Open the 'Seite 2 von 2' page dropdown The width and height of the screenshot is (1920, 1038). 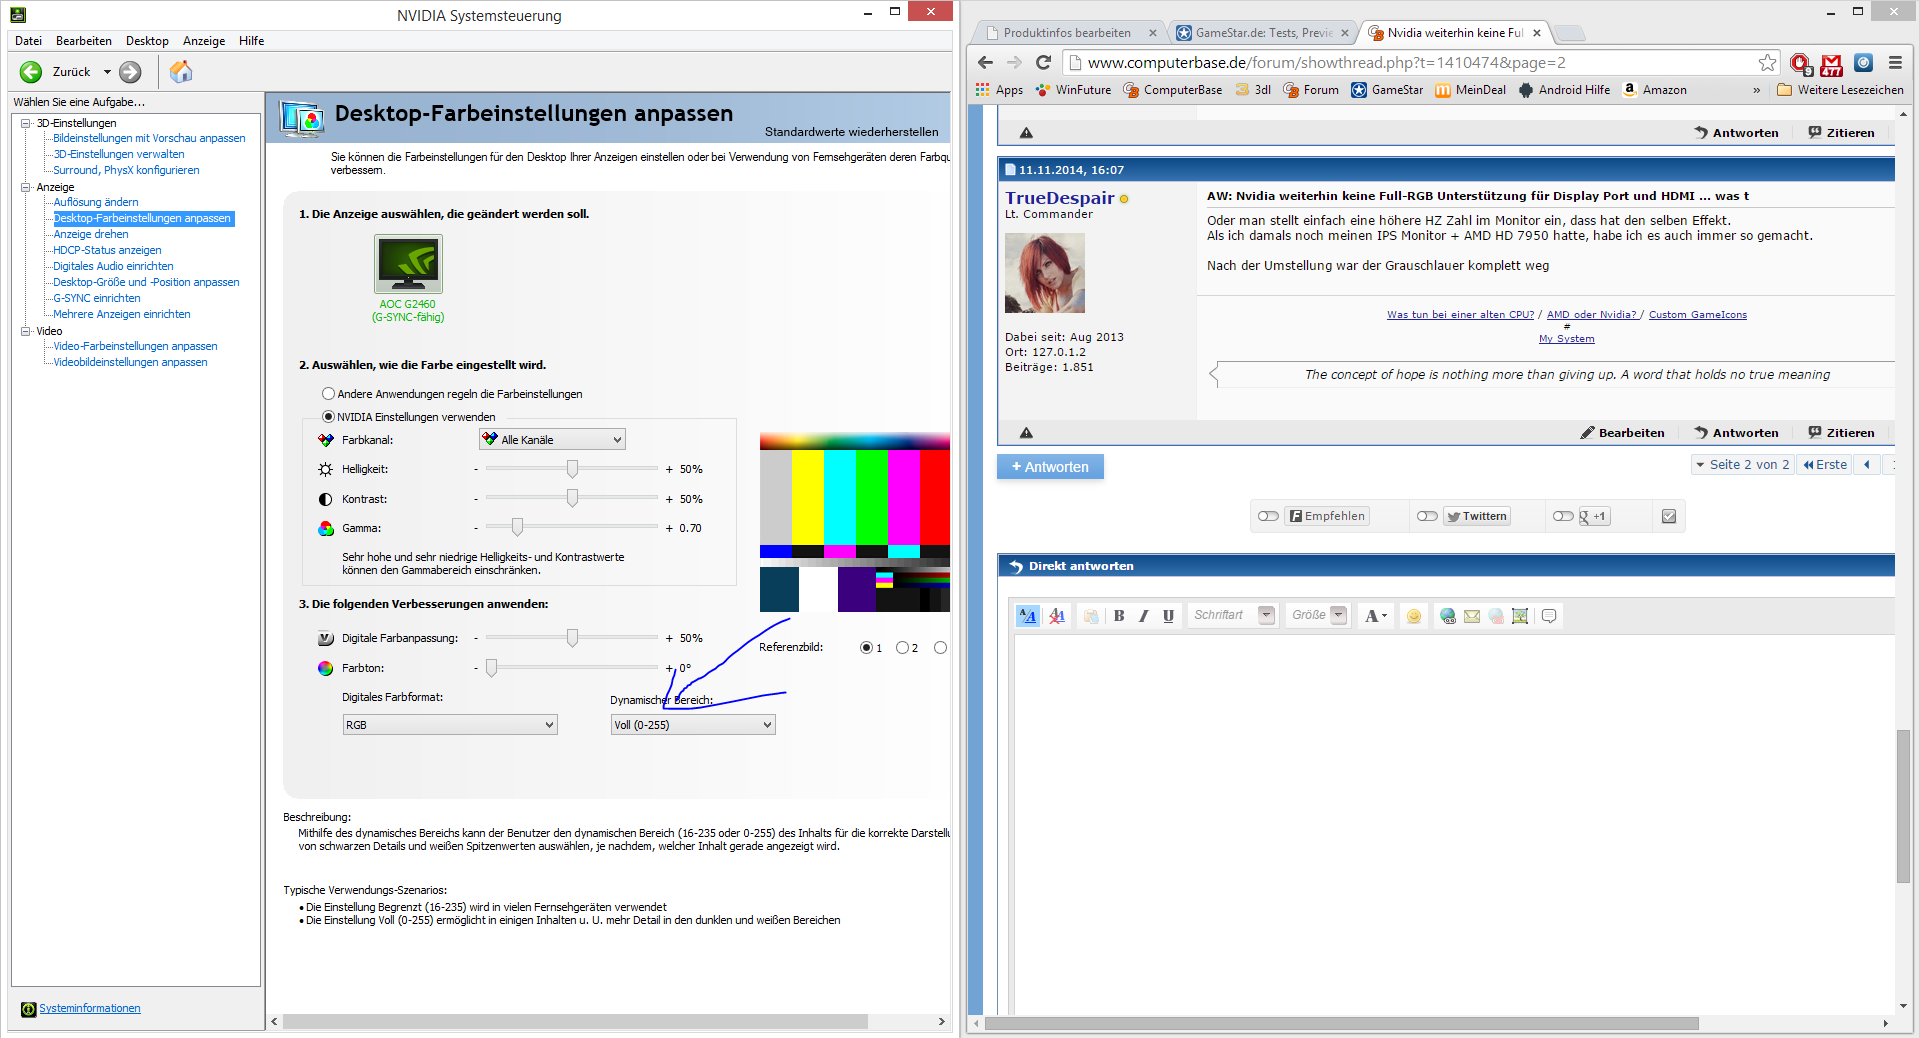coord(1743,465)
